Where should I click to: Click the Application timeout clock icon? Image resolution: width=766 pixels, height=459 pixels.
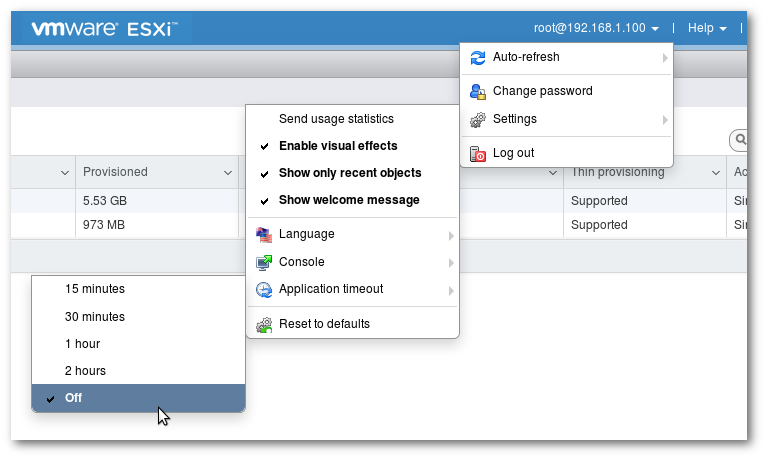pyautogui.click(x=264, y=290)
